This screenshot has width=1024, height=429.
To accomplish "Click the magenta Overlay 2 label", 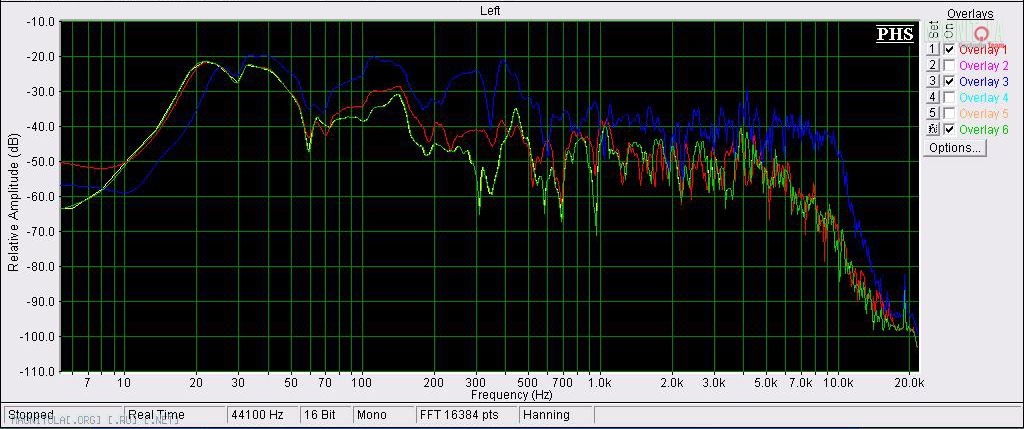I will pos(983,65).
